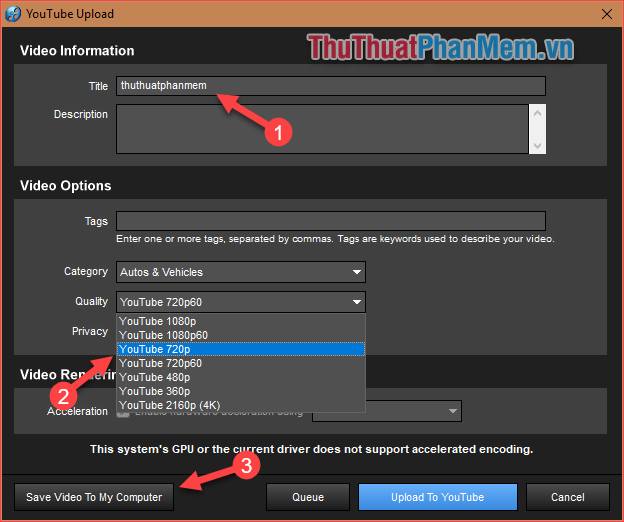Toggle the Enable hardware acceleration checkbox

tap(123, 414)
